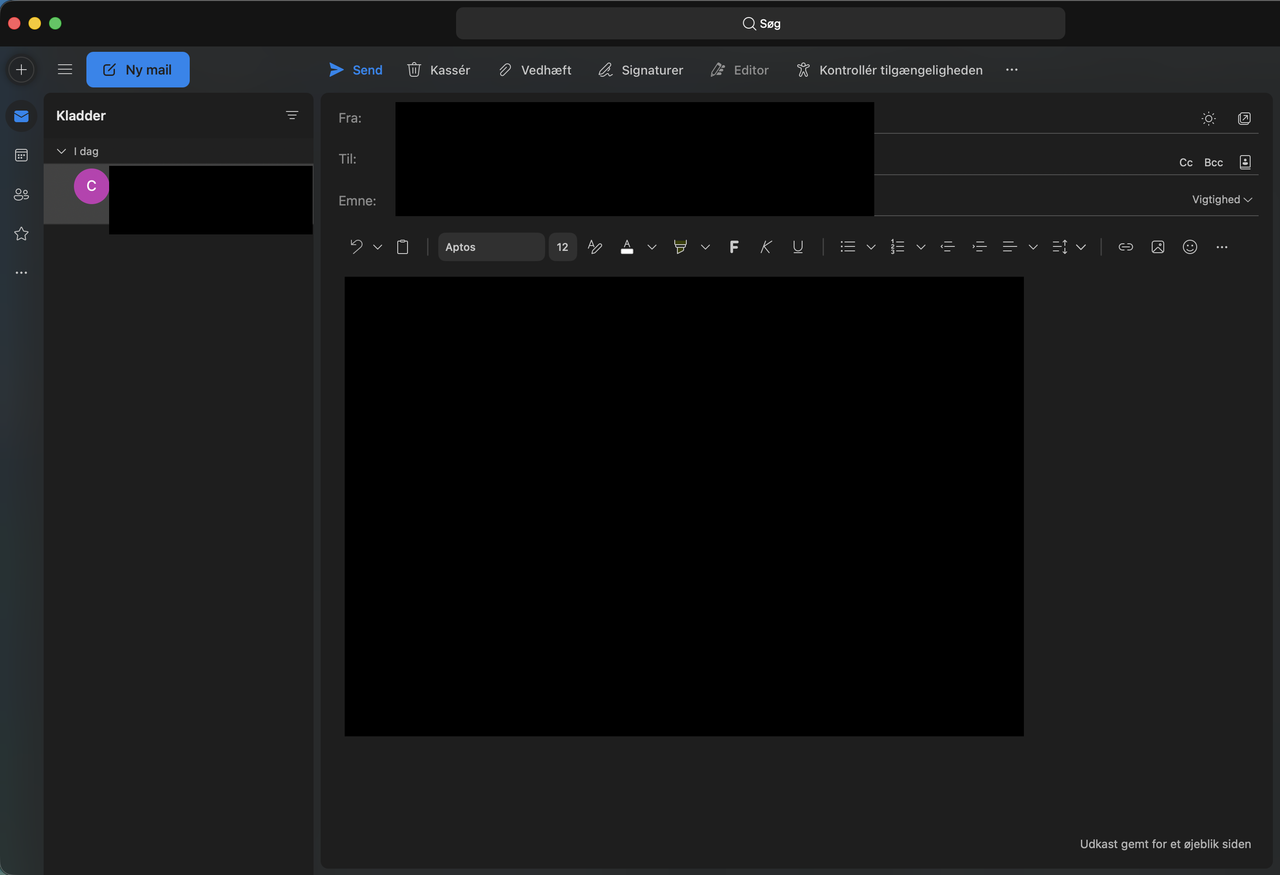1280x875 pixels.
Task: Toggle the sun light/dark background switch
Action: [1209, 118]
